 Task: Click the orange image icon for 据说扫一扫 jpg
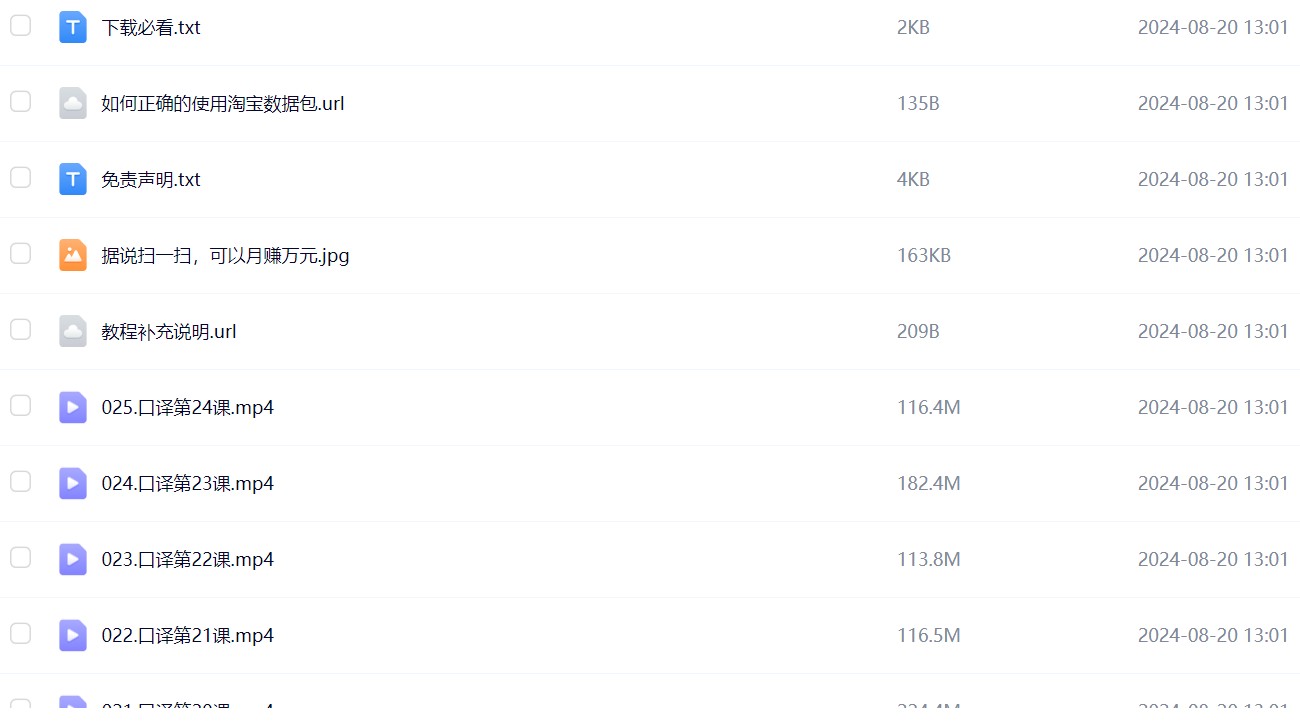point(73,255)
